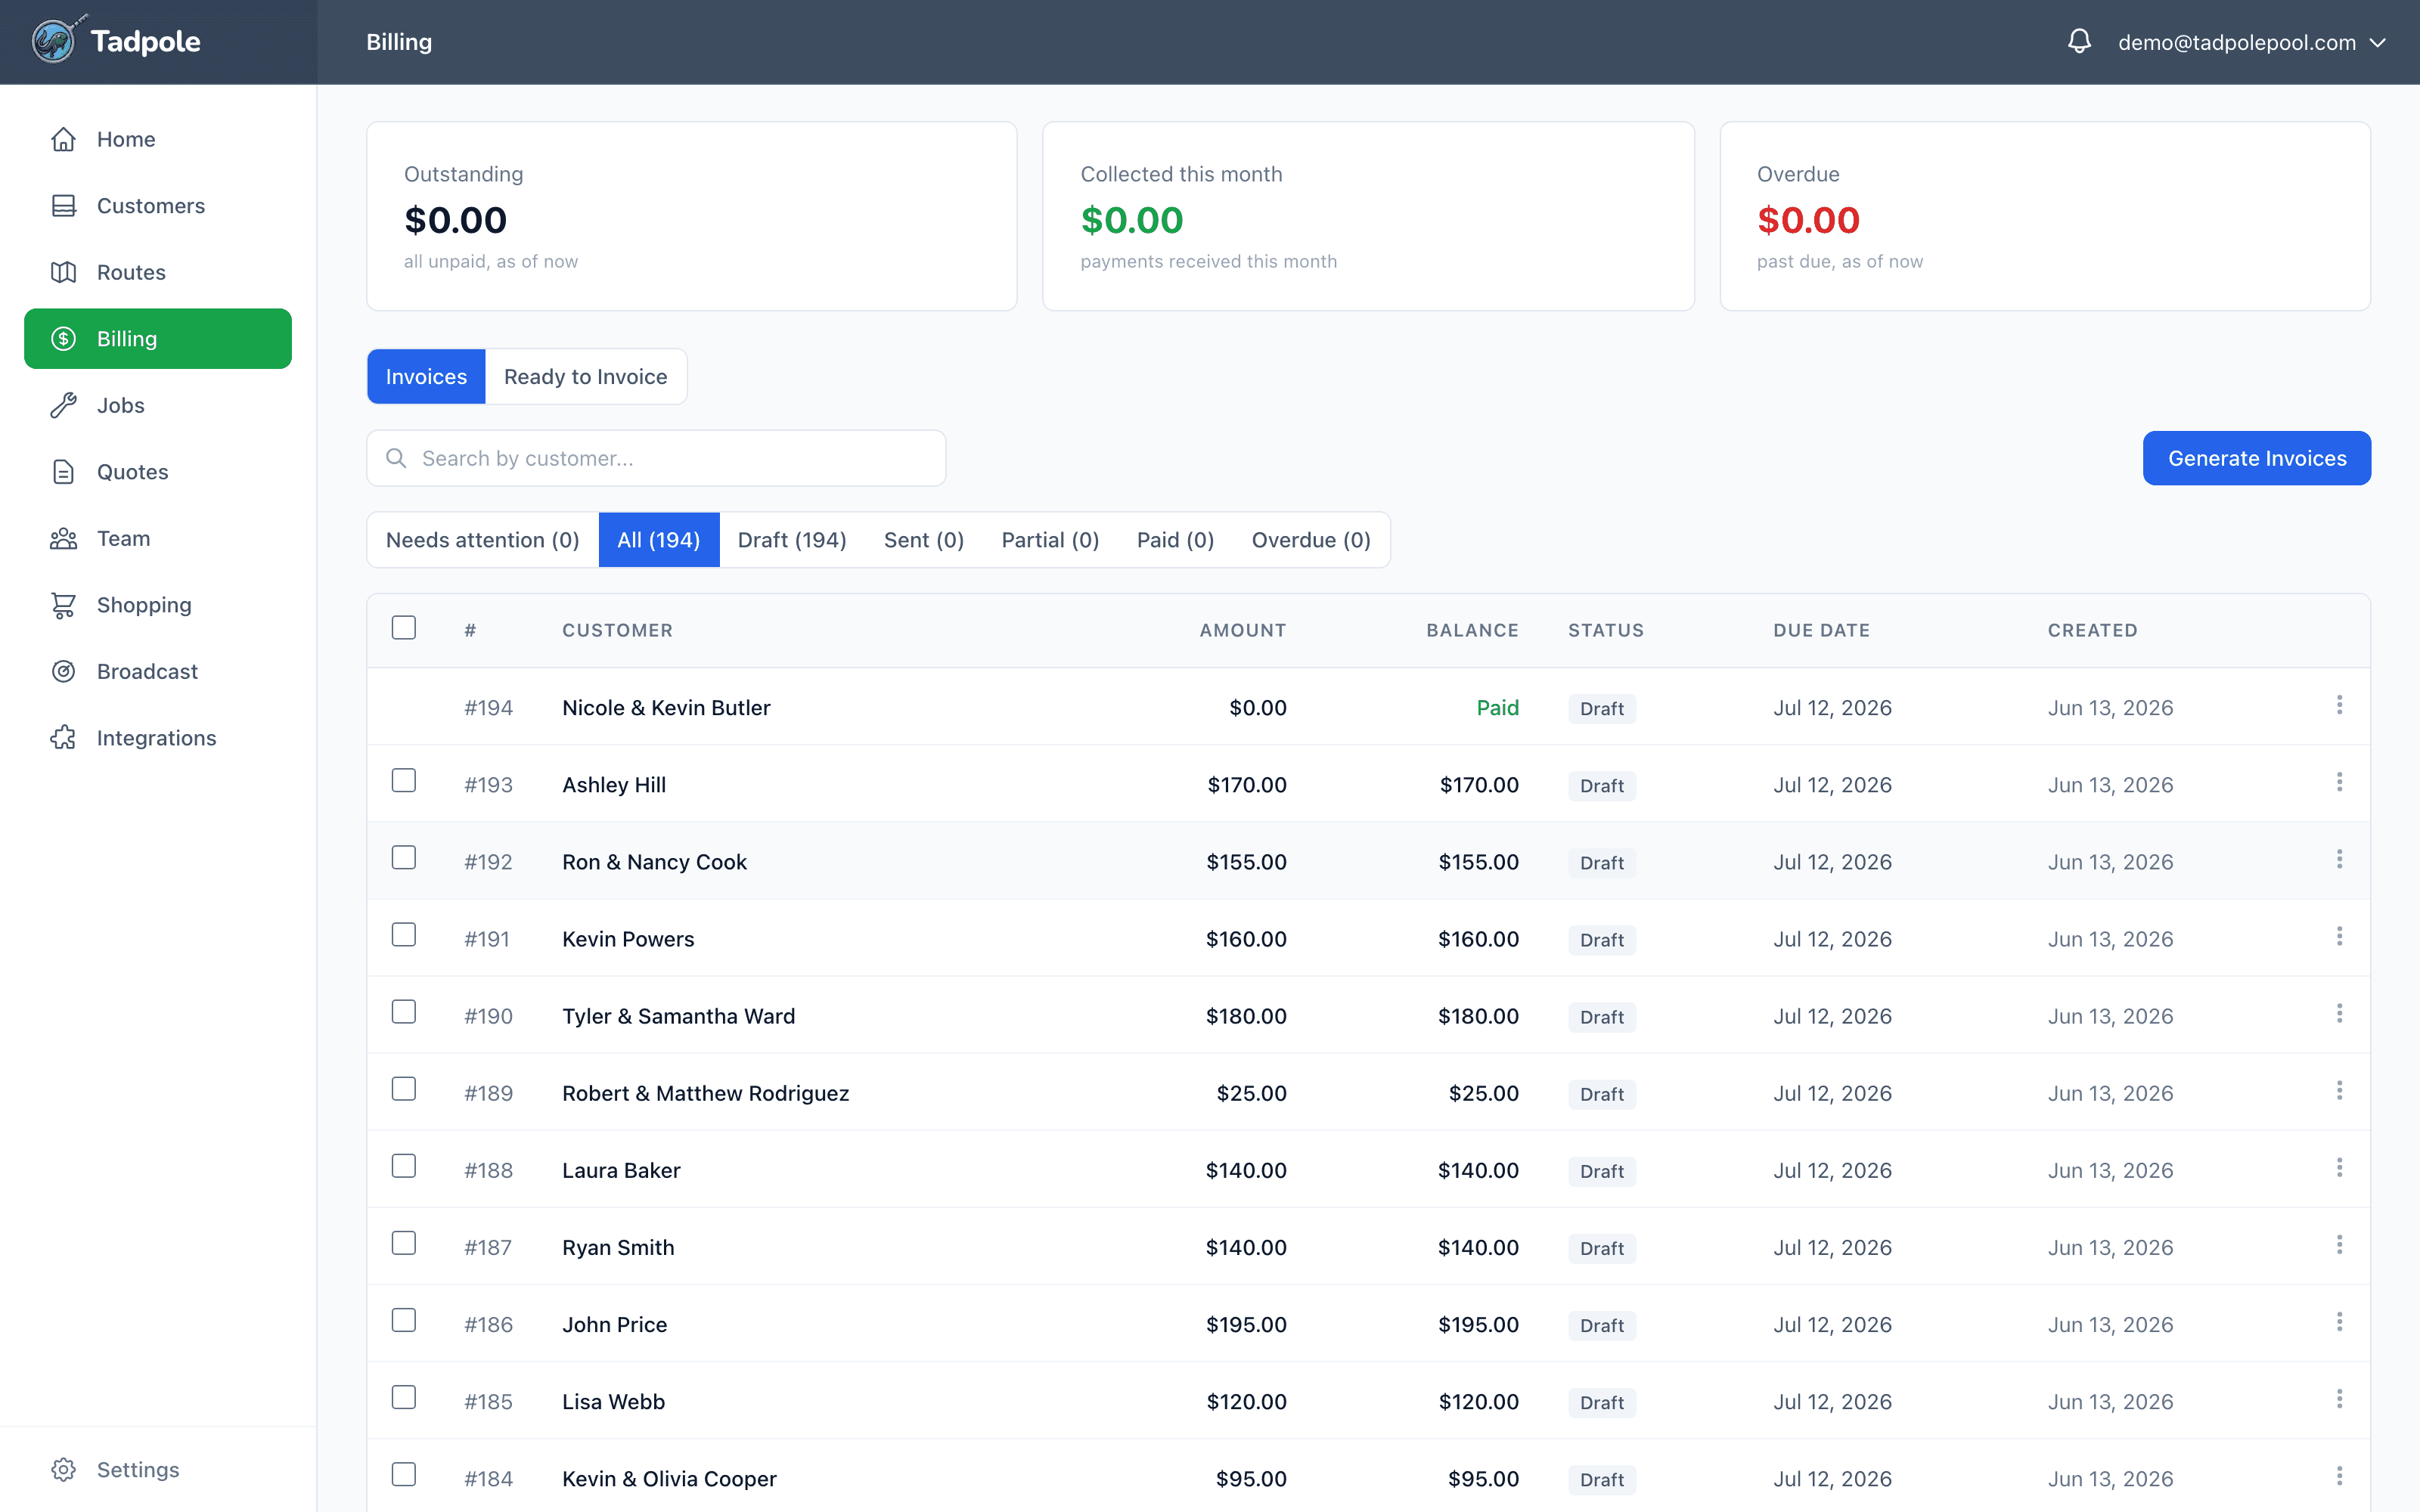Viewport: 2420px width, 1512px height.
Task: Check the box for invoice #184
Action: (404, 1474)
